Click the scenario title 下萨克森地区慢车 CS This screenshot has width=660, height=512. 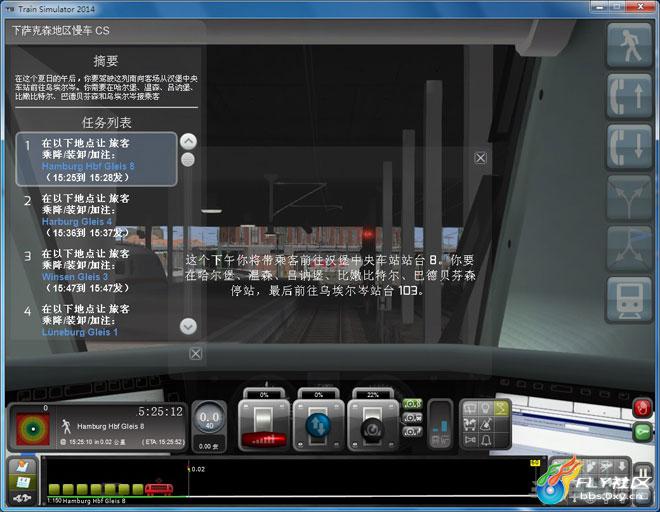coord(61,30)
